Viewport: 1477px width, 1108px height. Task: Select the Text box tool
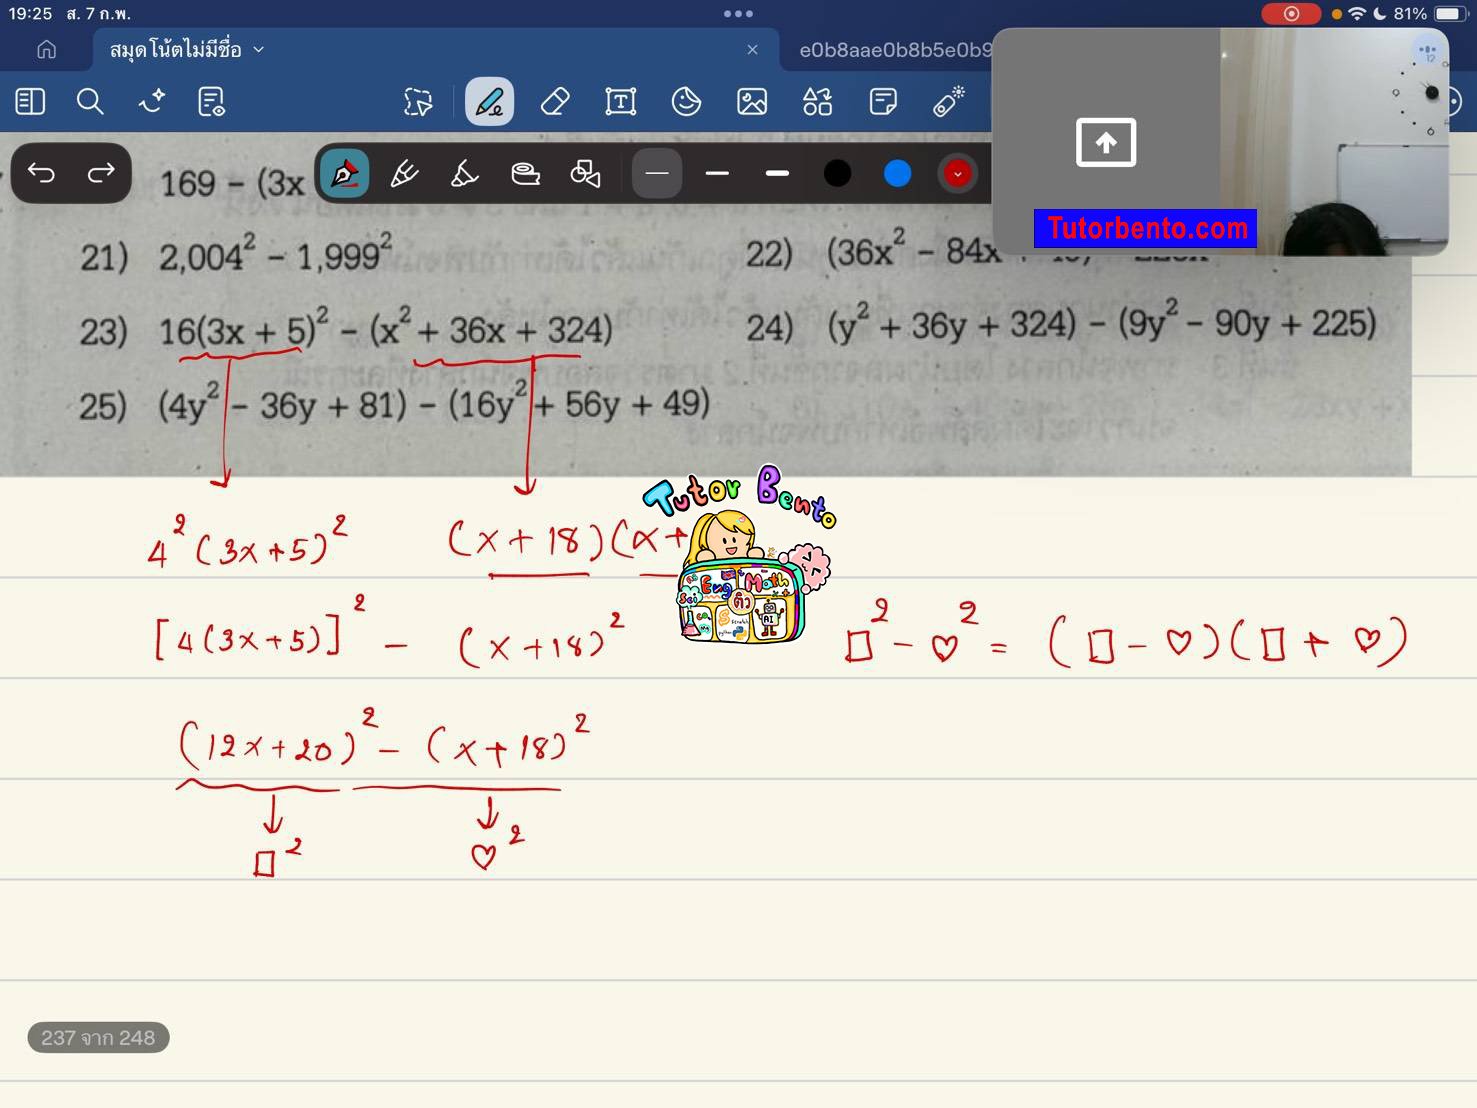621,101
